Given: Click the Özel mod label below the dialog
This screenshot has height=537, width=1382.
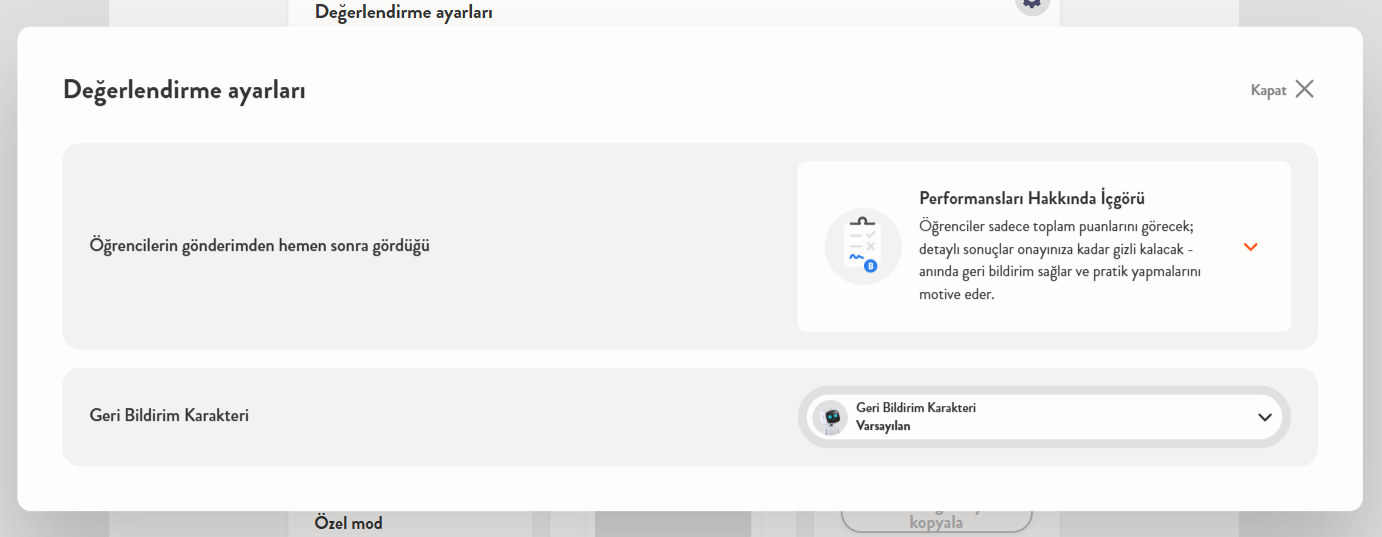Looking at the screenshot, I should 348,522.
